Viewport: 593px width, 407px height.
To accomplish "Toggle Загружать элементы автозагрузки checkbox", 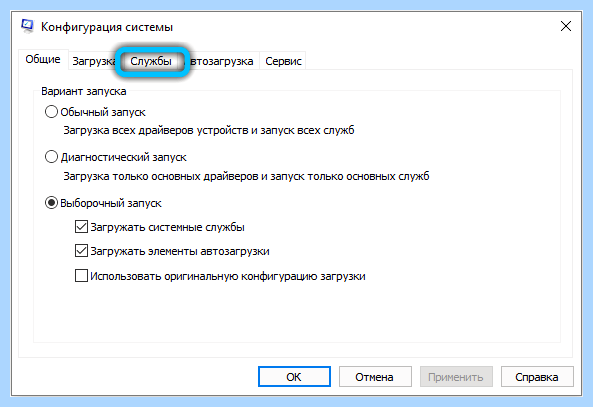I will pos(81,251).
